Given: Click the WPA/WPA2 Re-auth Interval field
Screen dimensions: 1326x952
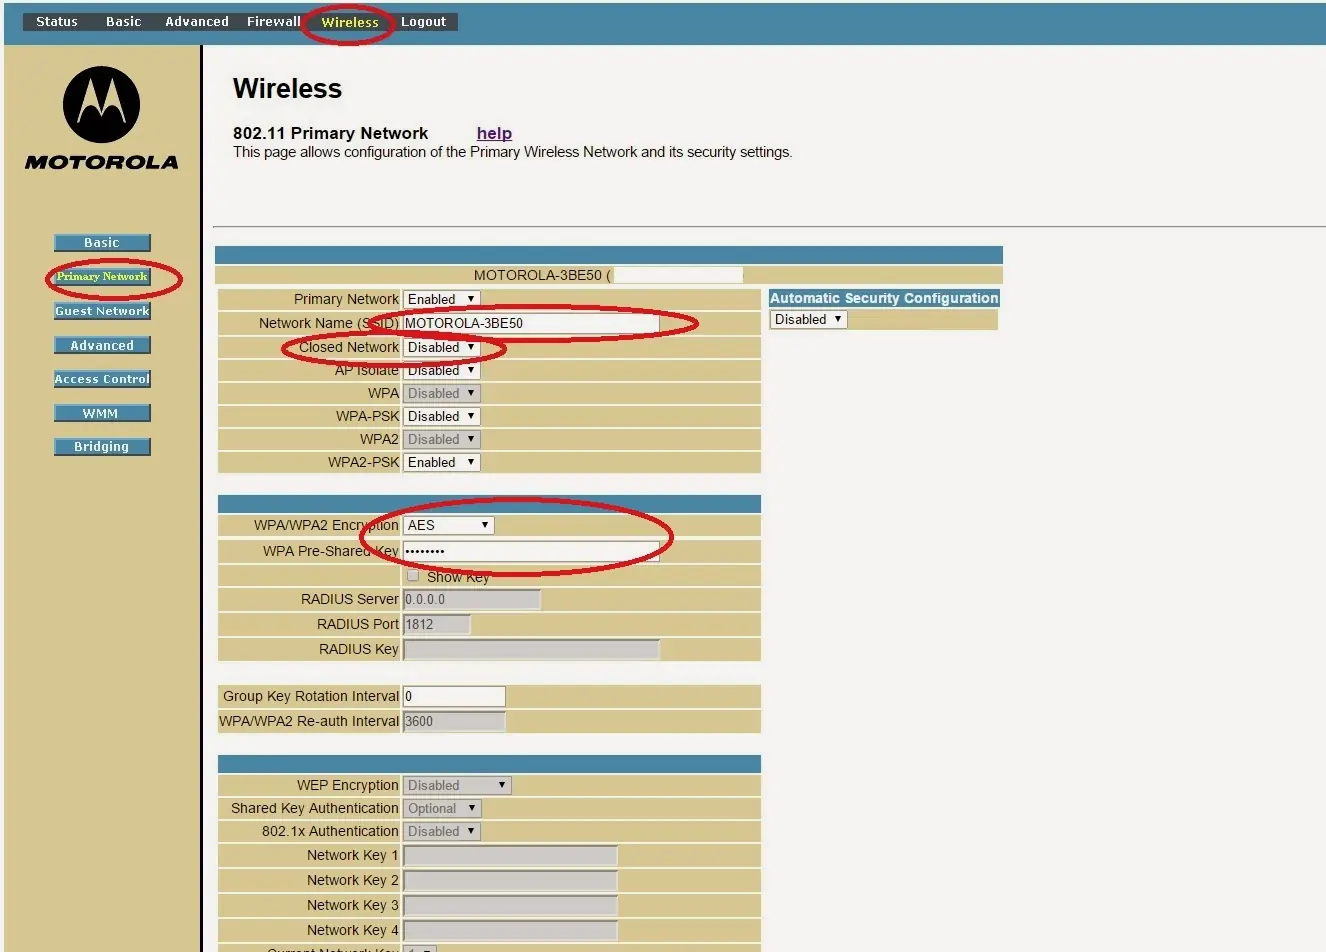Looking at the screenshot, I should tap(454, 721).
